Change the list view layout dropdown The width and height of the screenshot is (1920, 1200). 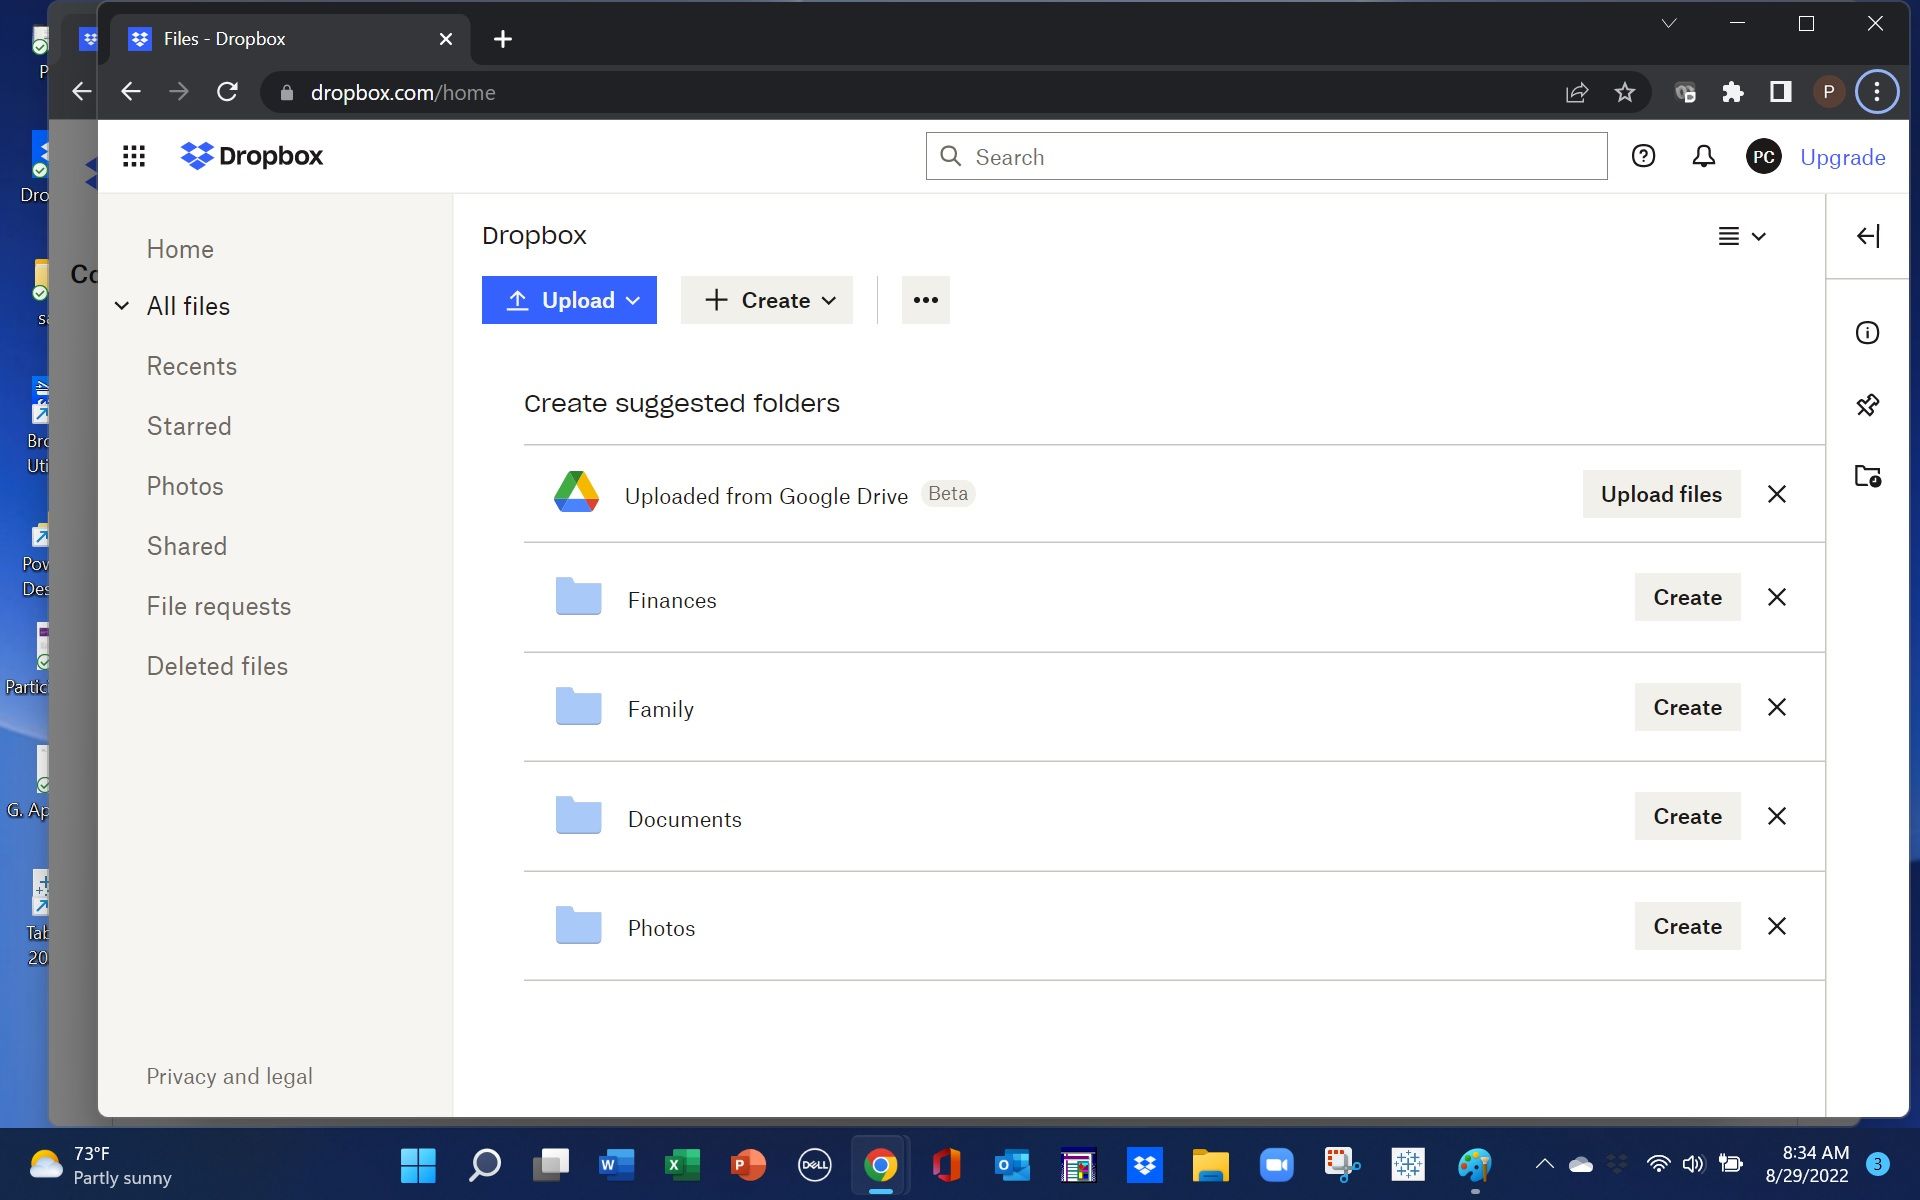pyautogui.click(x=1742, y=236)
